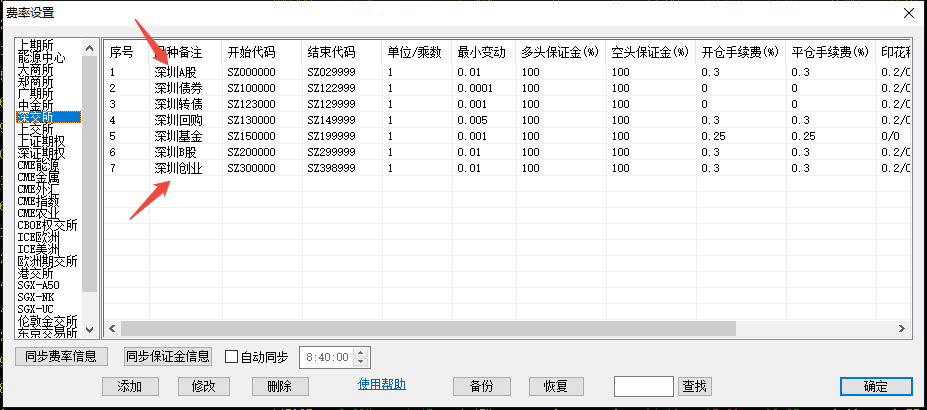Select the 深圳创业 row
Screen dimensions: 927x410
tap(507, 168)
